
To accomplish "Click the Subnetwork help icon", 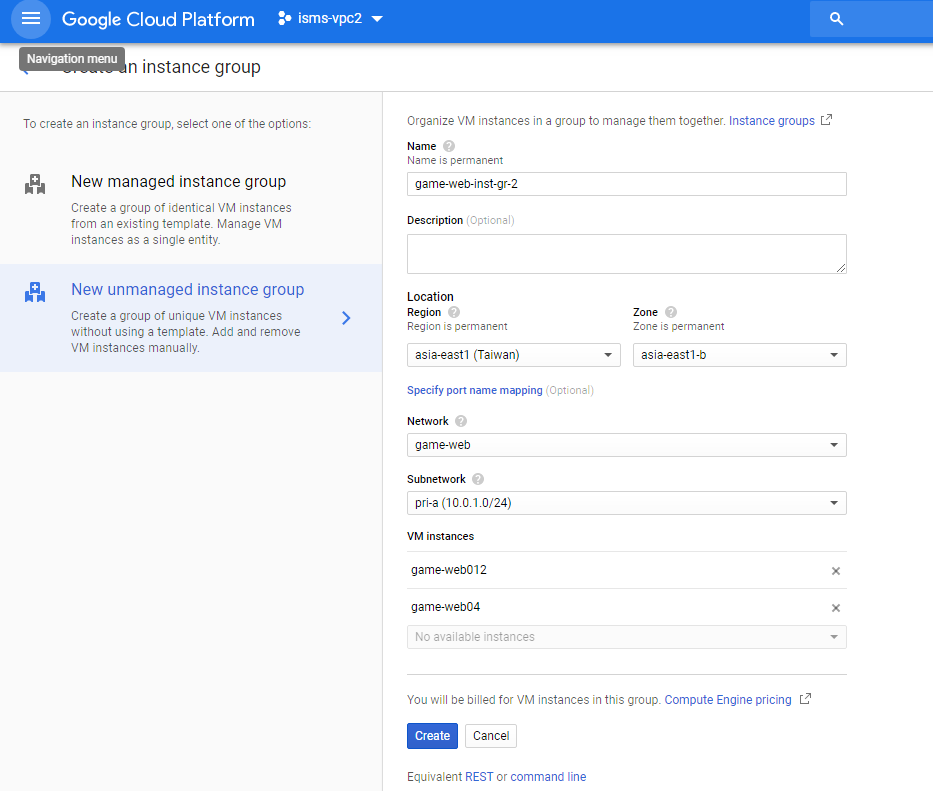I will 478,479.
